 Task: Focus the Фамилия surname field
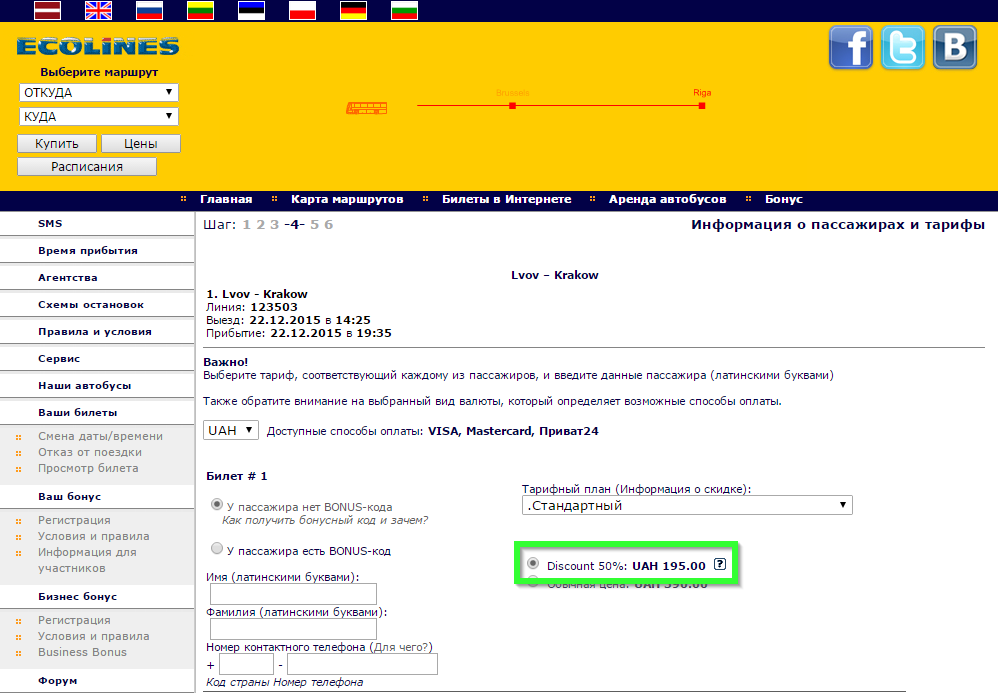pos(293,629)
